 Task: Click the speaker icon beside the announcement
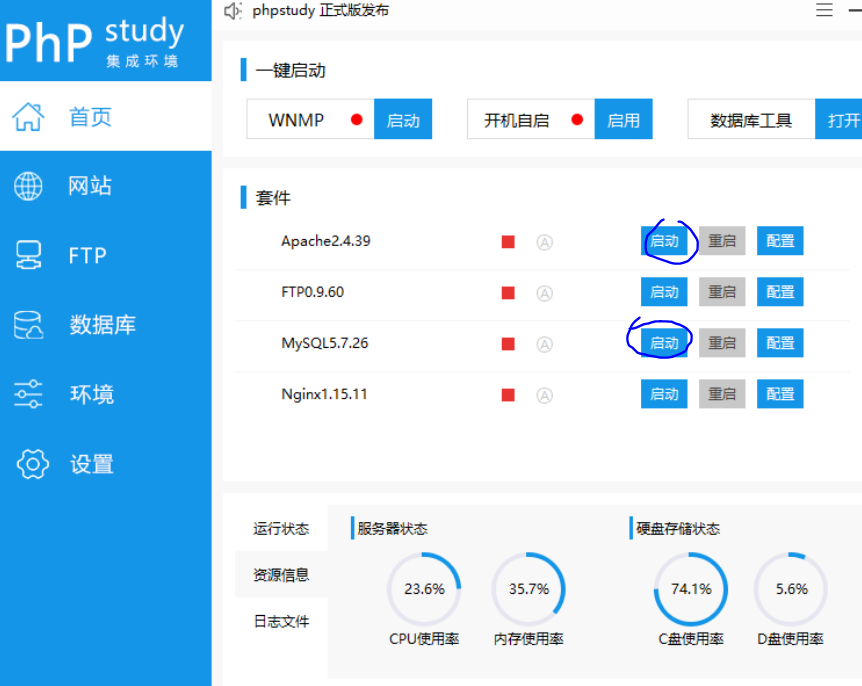pos(232,10)
